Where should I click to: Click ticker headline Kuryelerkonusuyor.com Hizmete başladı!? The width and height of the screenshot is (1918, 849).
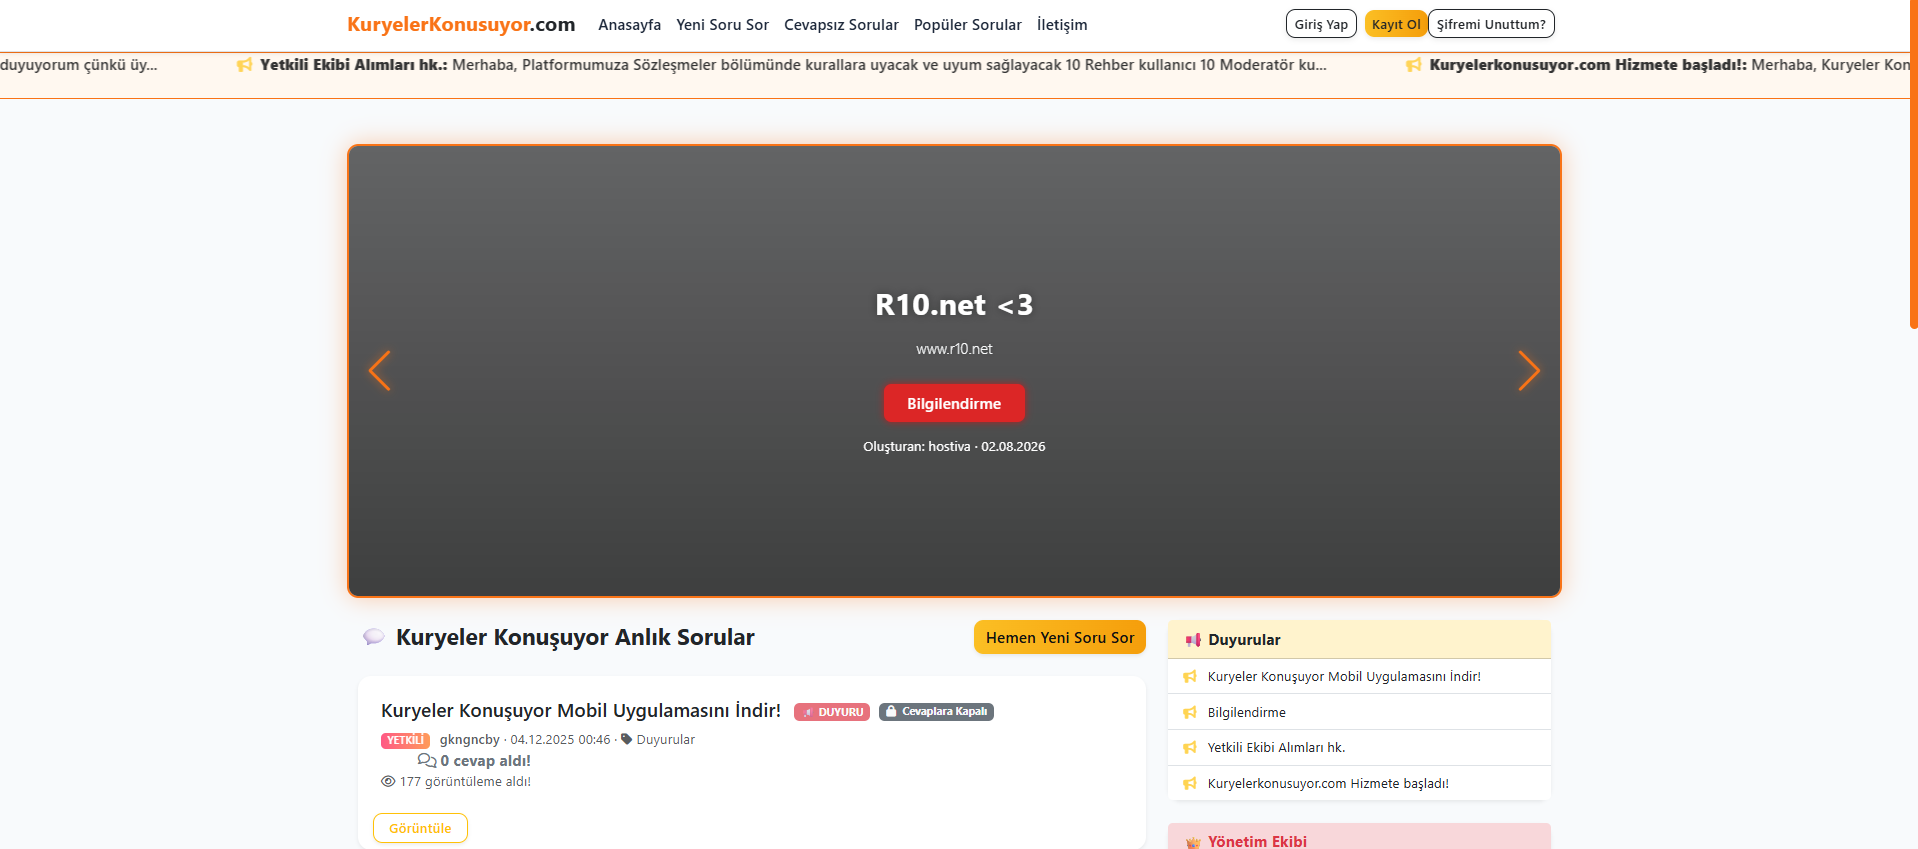[x=1588, y=65]
